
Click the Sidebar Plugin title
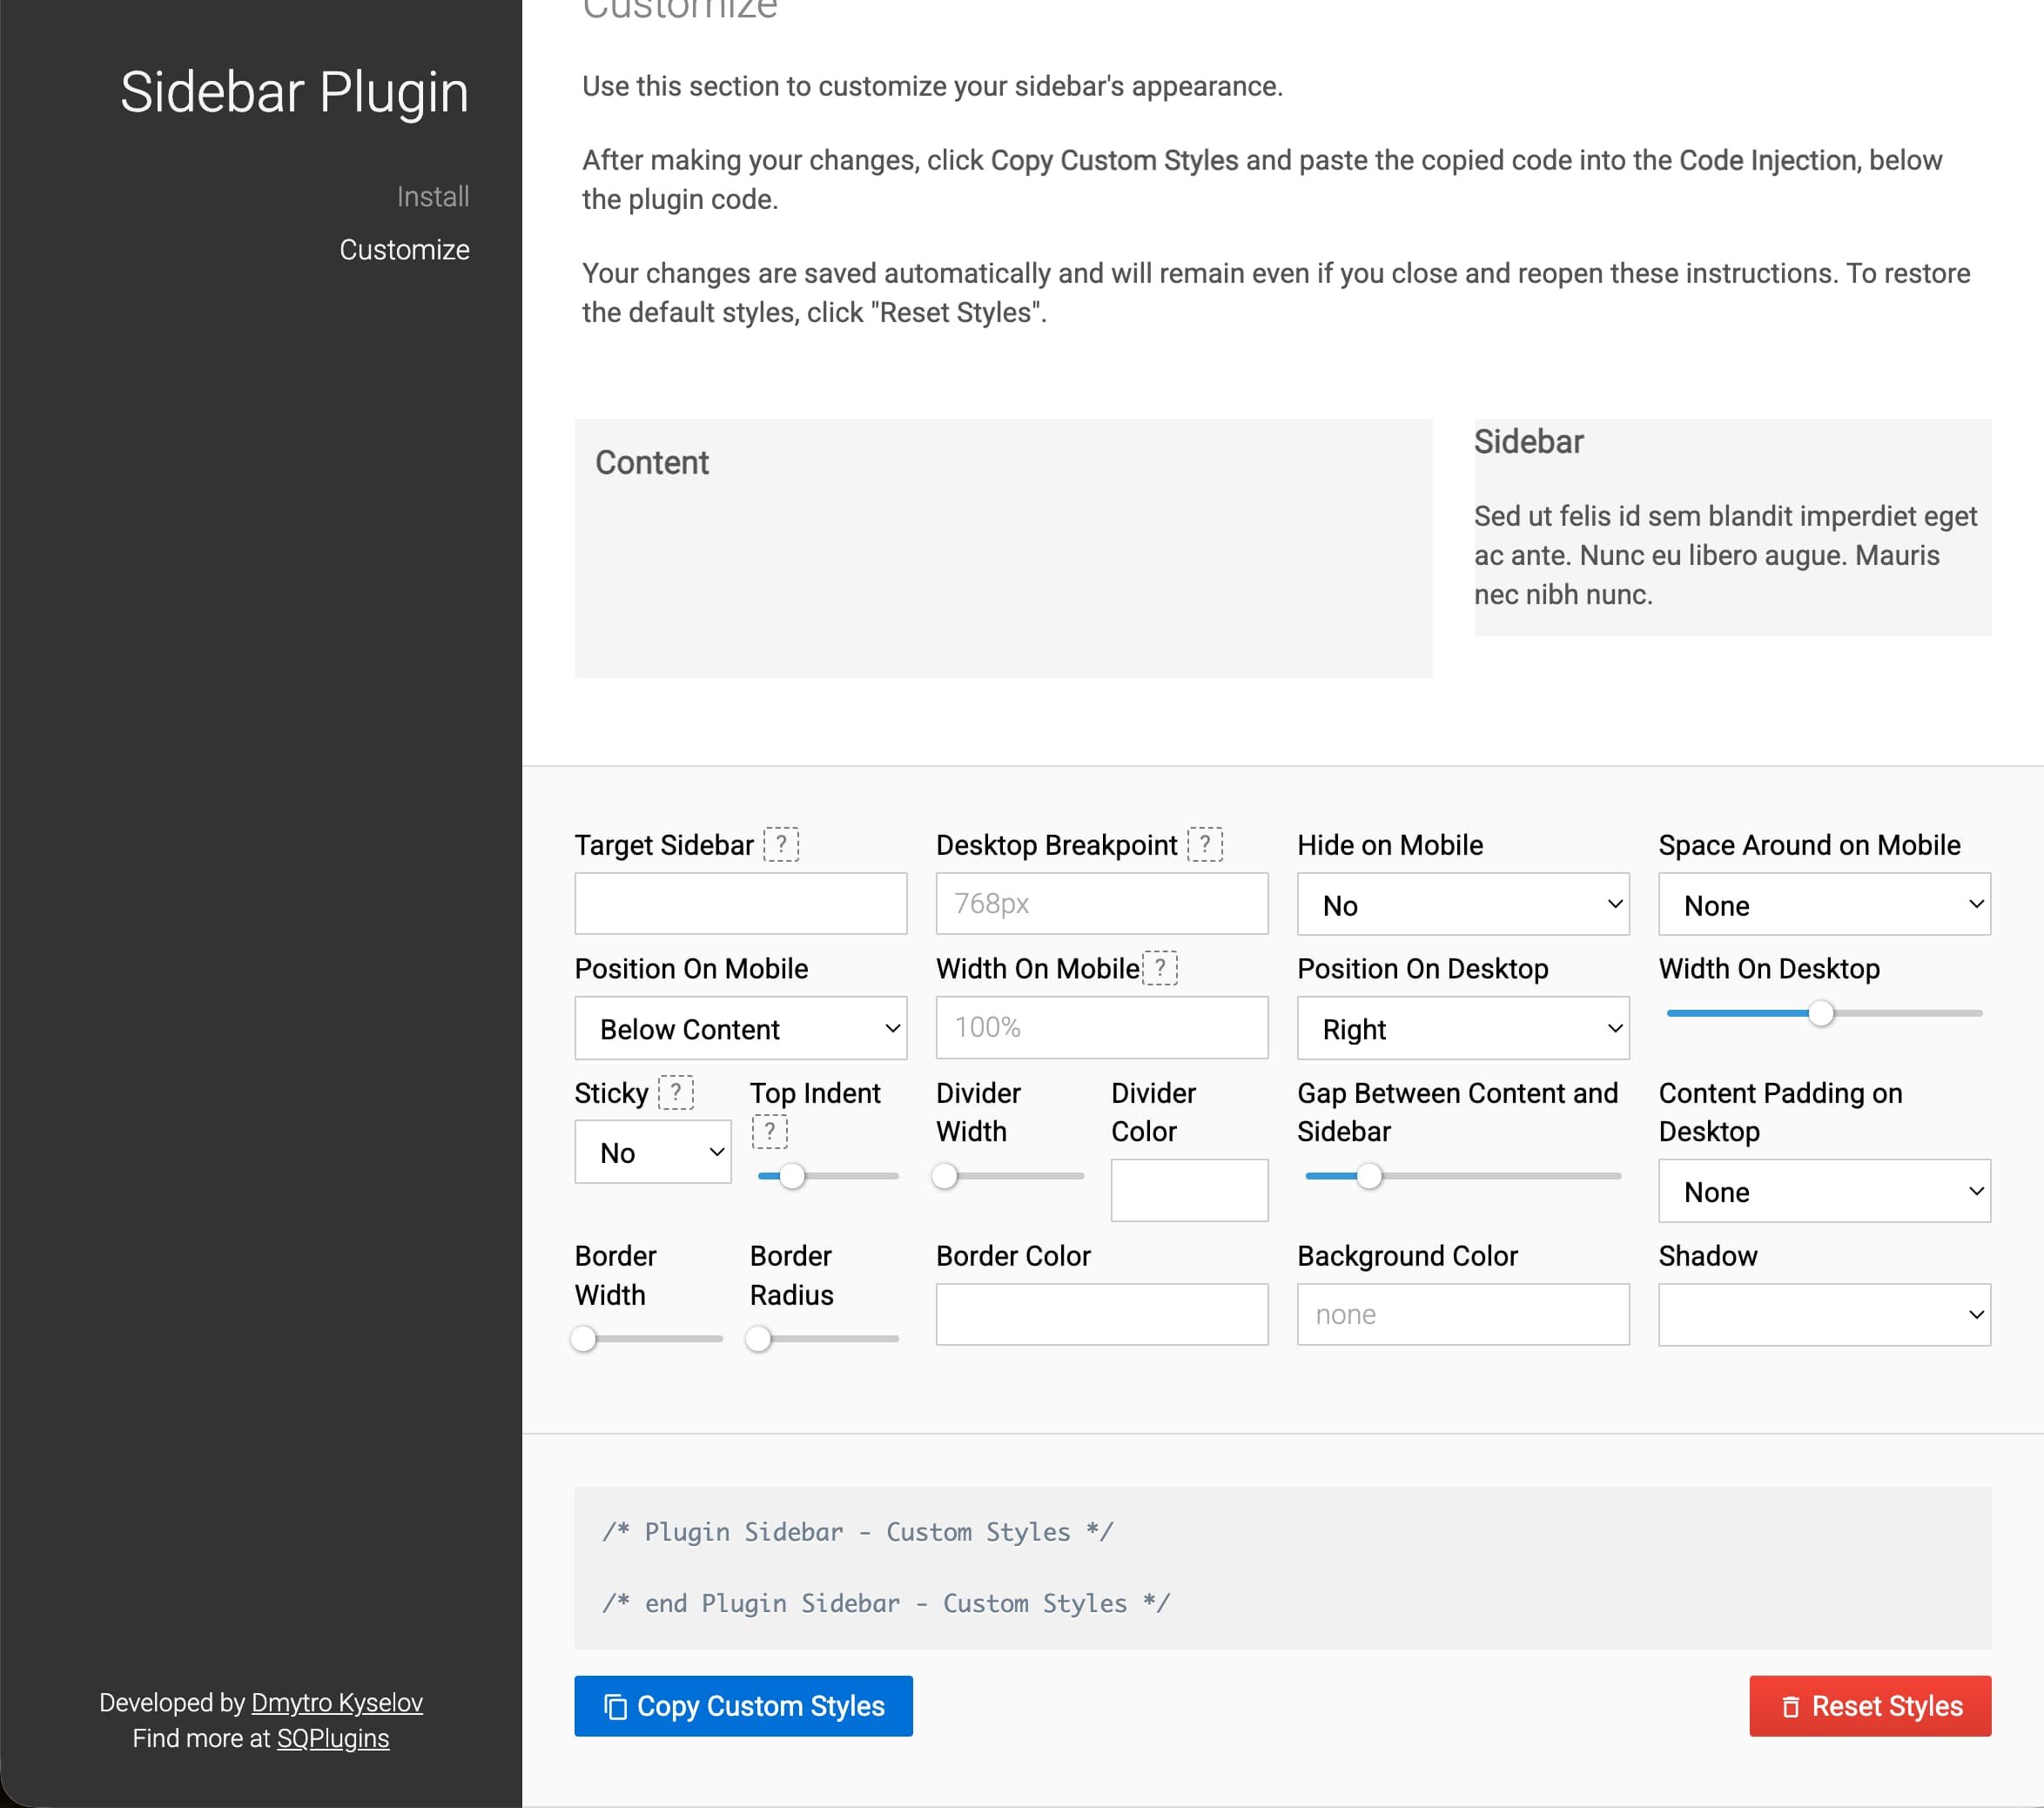(294, 92)
